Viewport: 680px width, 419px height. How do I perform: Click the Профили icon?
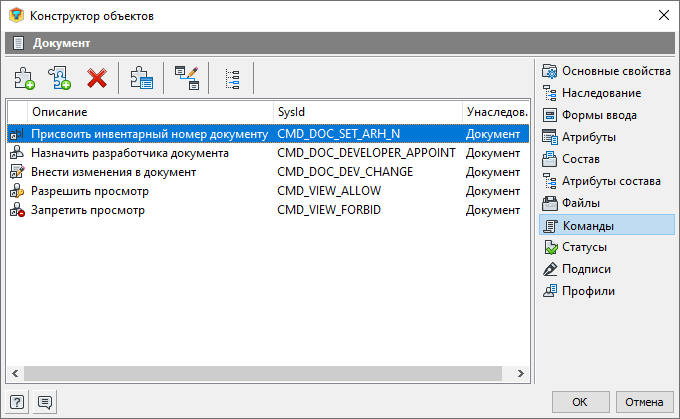pos(550,291)
